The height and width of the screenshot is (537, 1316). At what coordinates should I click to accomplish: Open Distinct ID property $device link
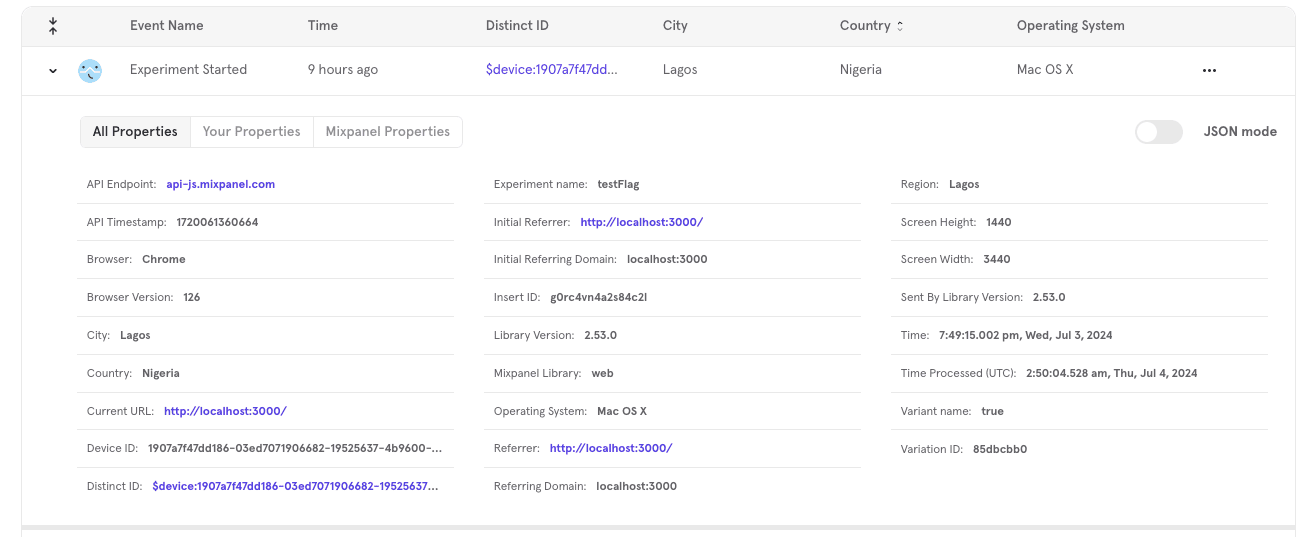pyautogui.click(x=295, y=486)
